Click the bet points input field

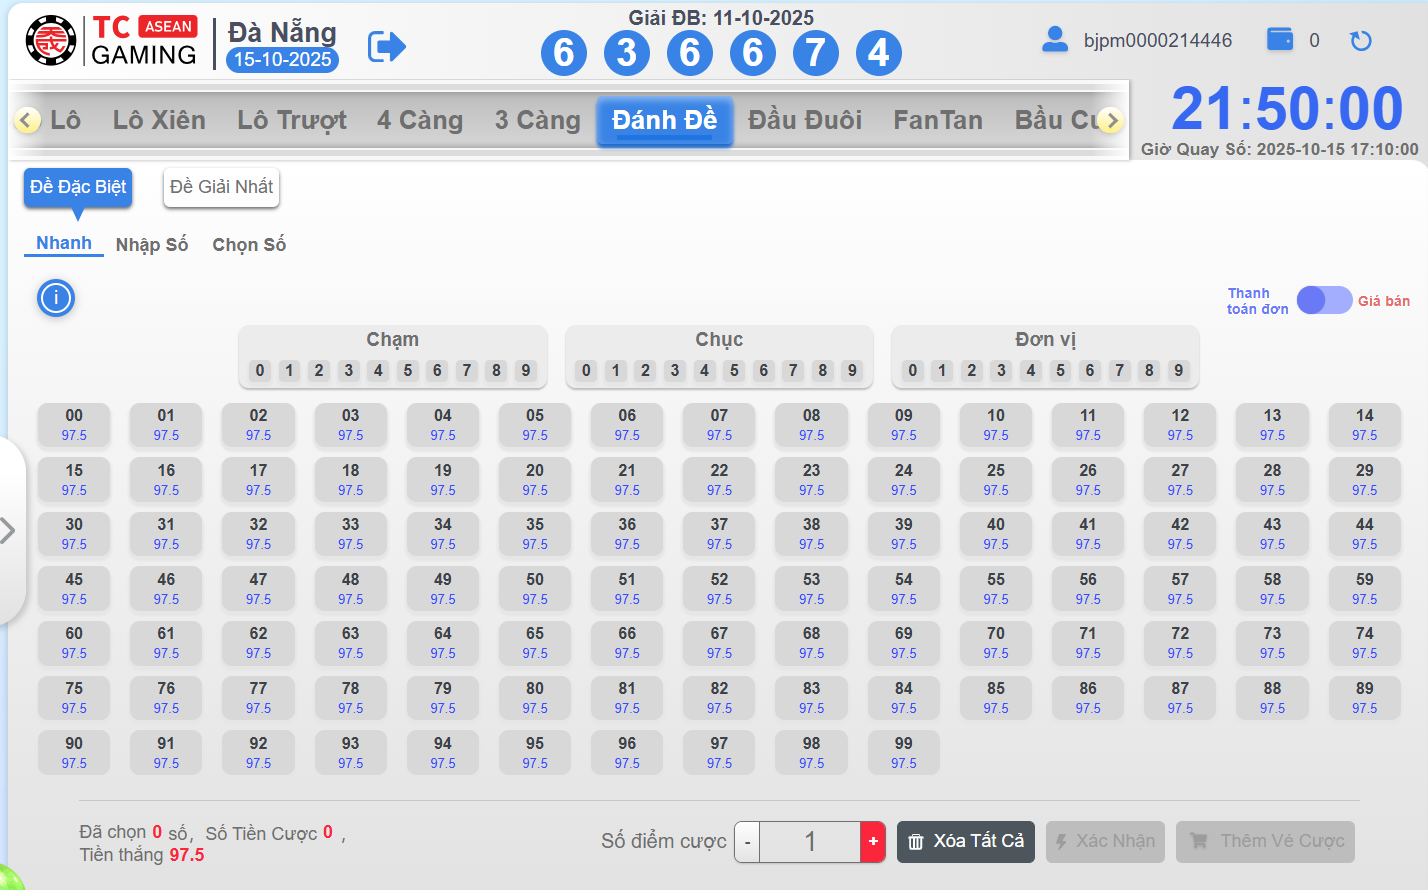coord(810,842)
